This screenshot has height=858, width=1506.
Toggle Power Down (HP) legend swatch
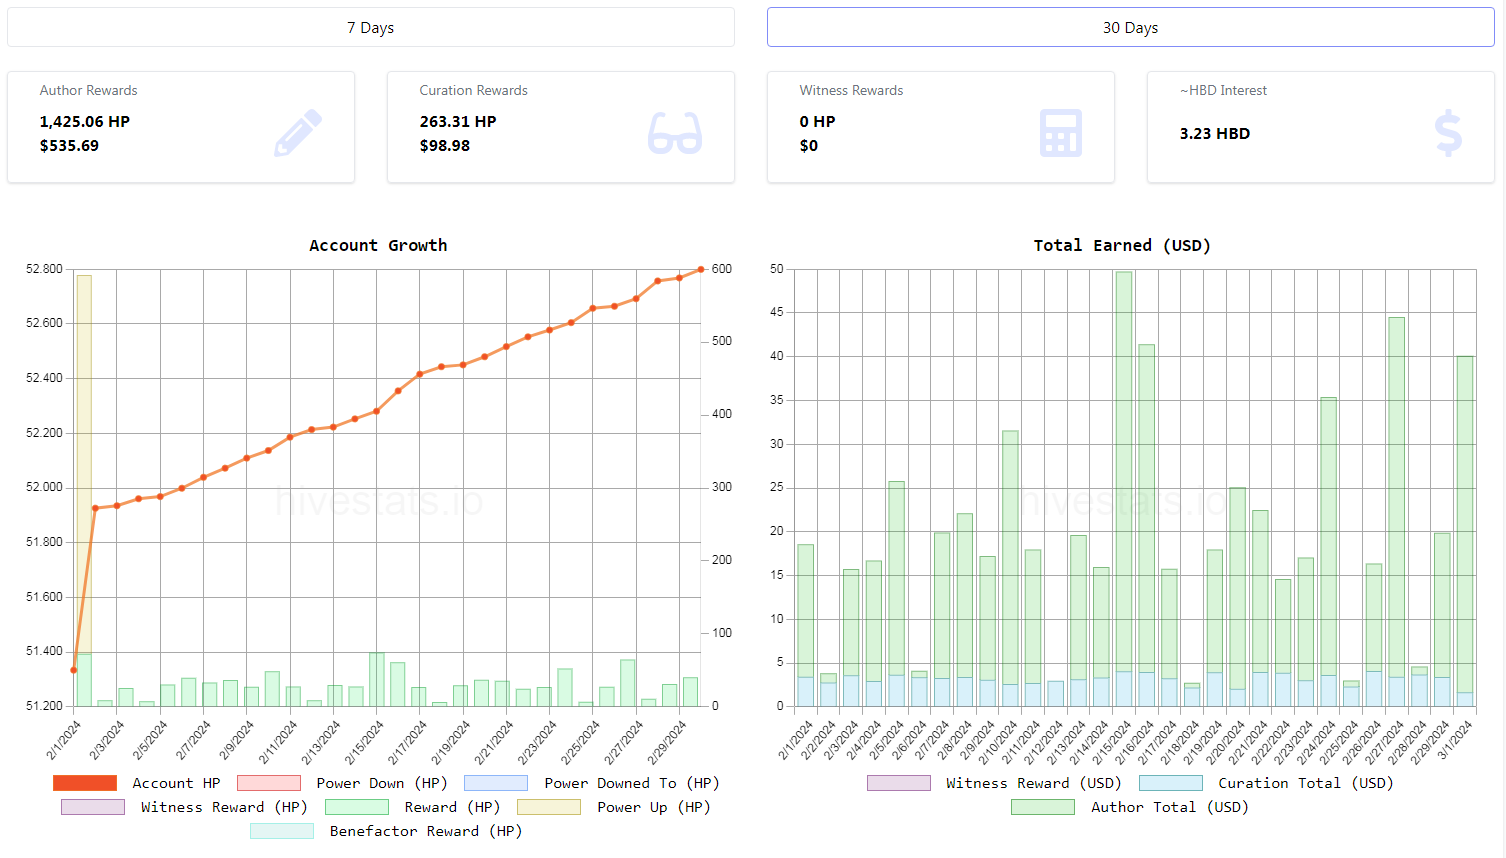pyautogui.click(x=269, y=783)
